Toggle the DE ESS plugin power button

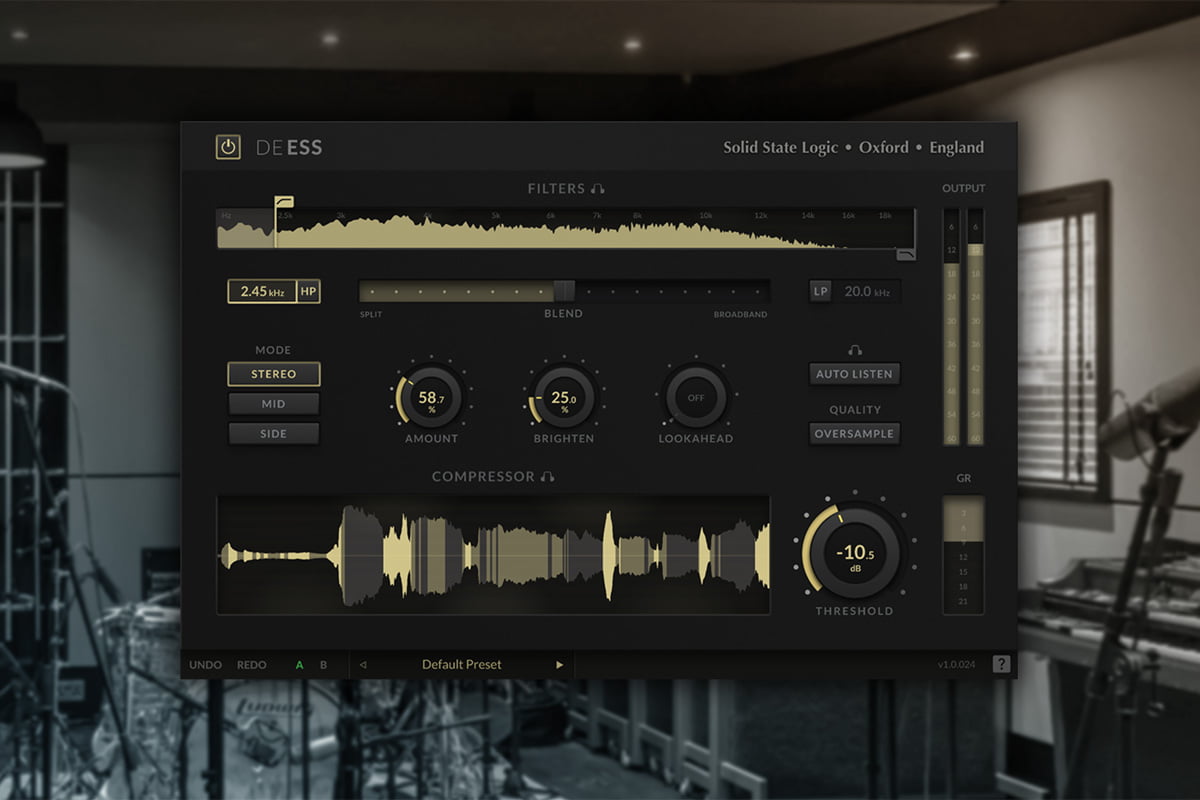(x=228, y=147)
